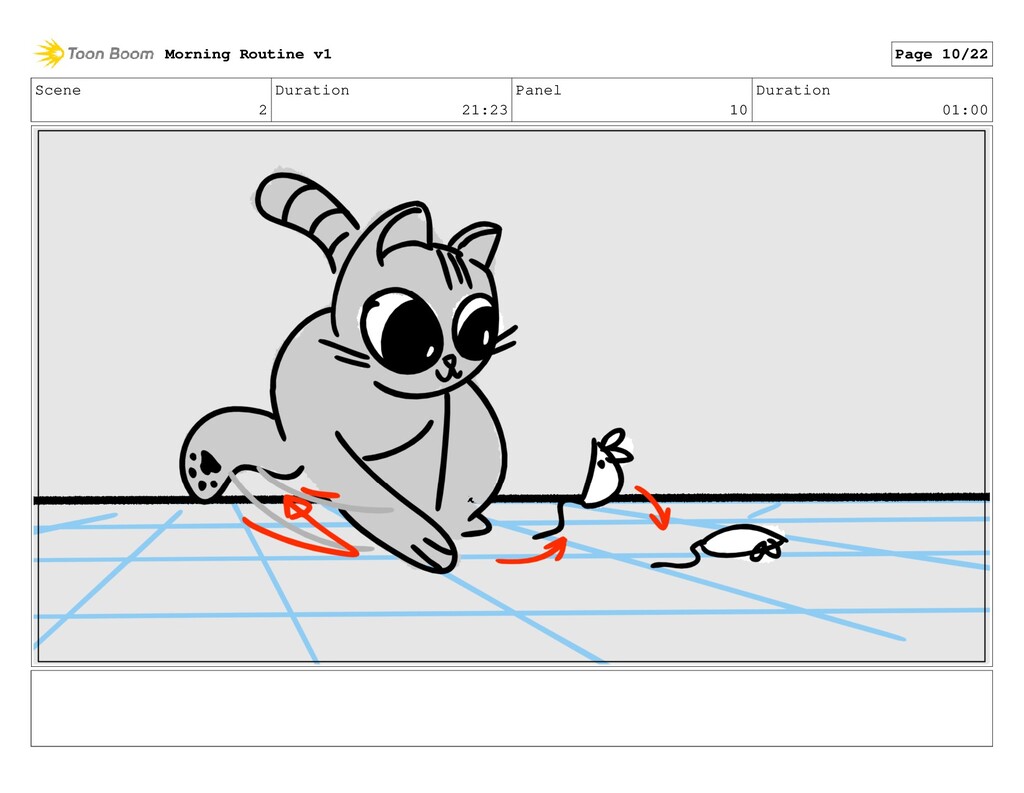Click the scene duration value '21:23'

[x=485, y=110]
